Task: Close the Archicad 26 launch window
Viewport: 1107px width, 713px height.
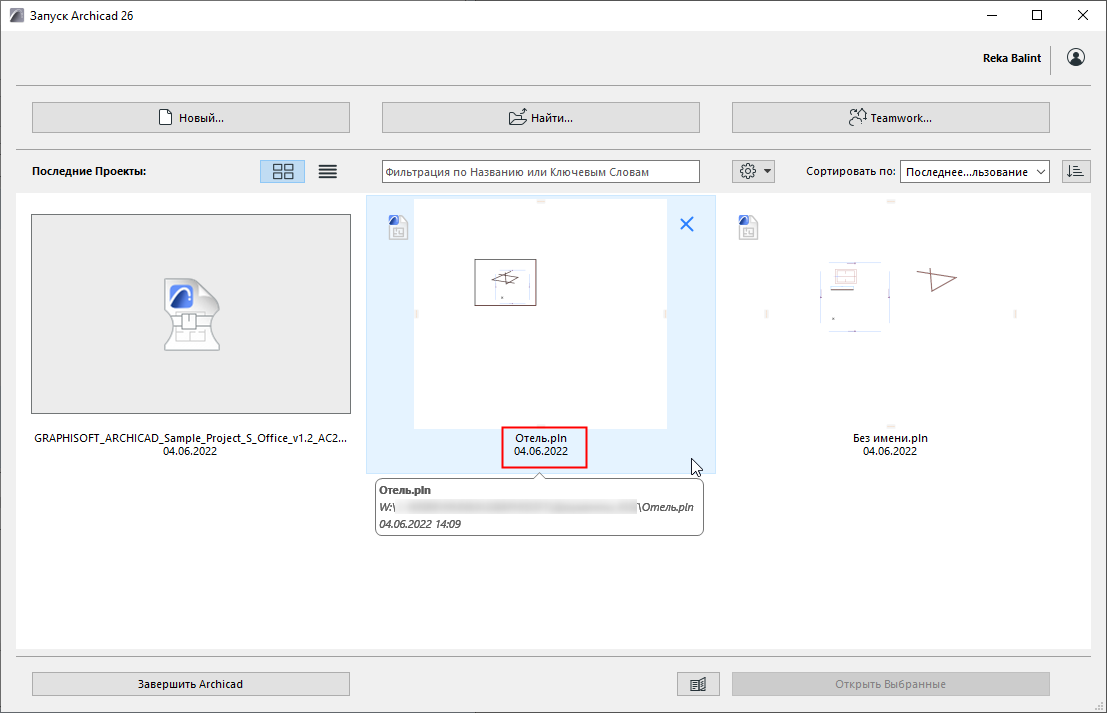Action: tap(1083, 16)
